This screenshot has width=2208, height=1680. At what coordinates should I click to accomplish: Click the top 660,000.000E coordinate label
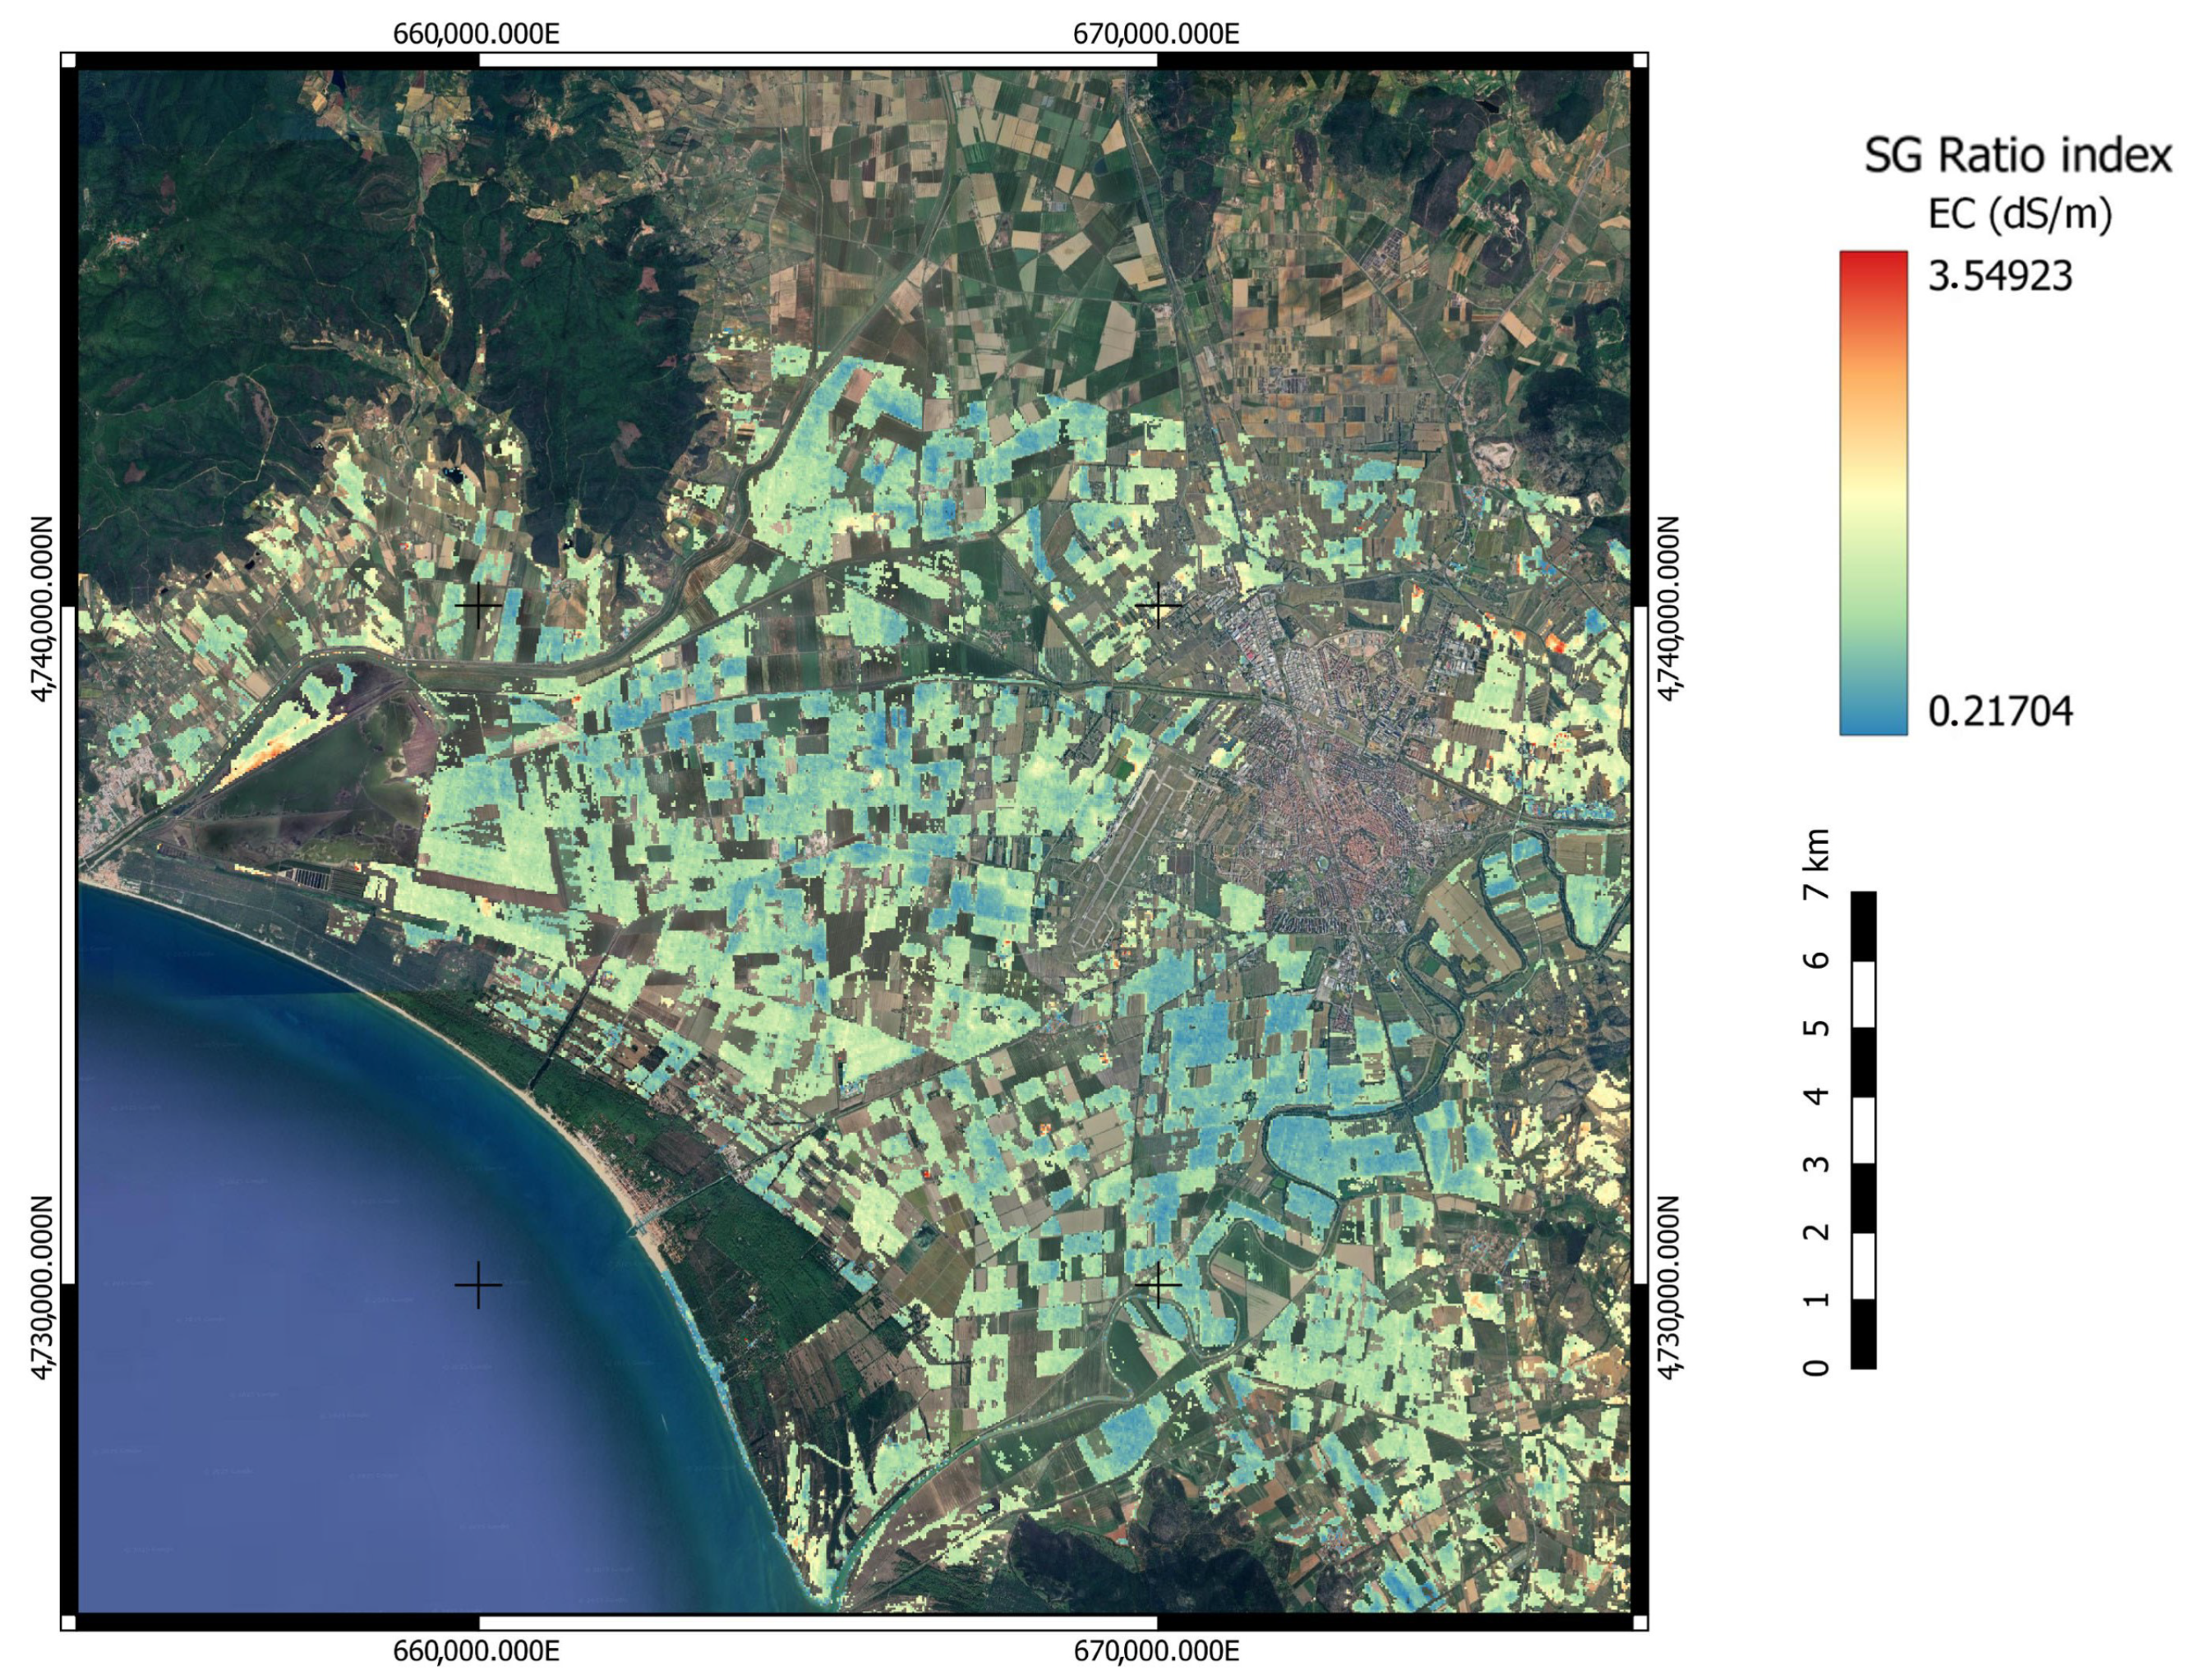[x=476, y=34]
